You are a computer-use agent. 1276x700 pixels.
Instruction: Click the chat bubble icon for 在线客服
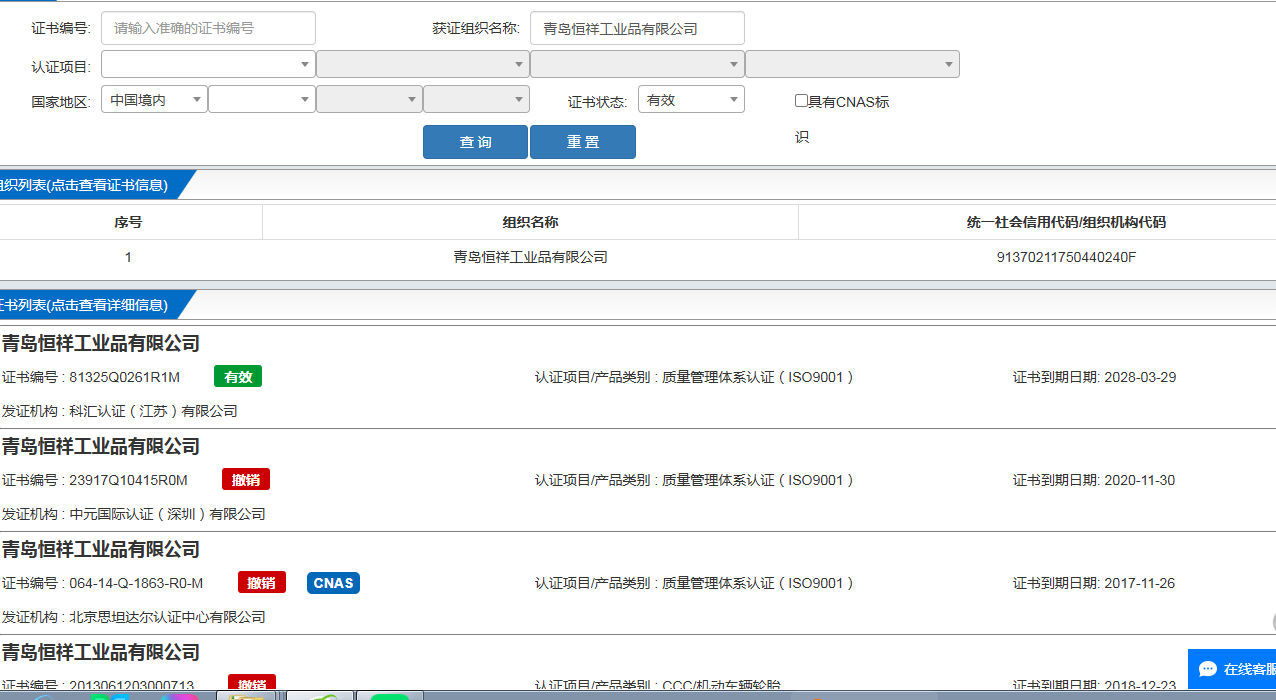coord(1208,669)
